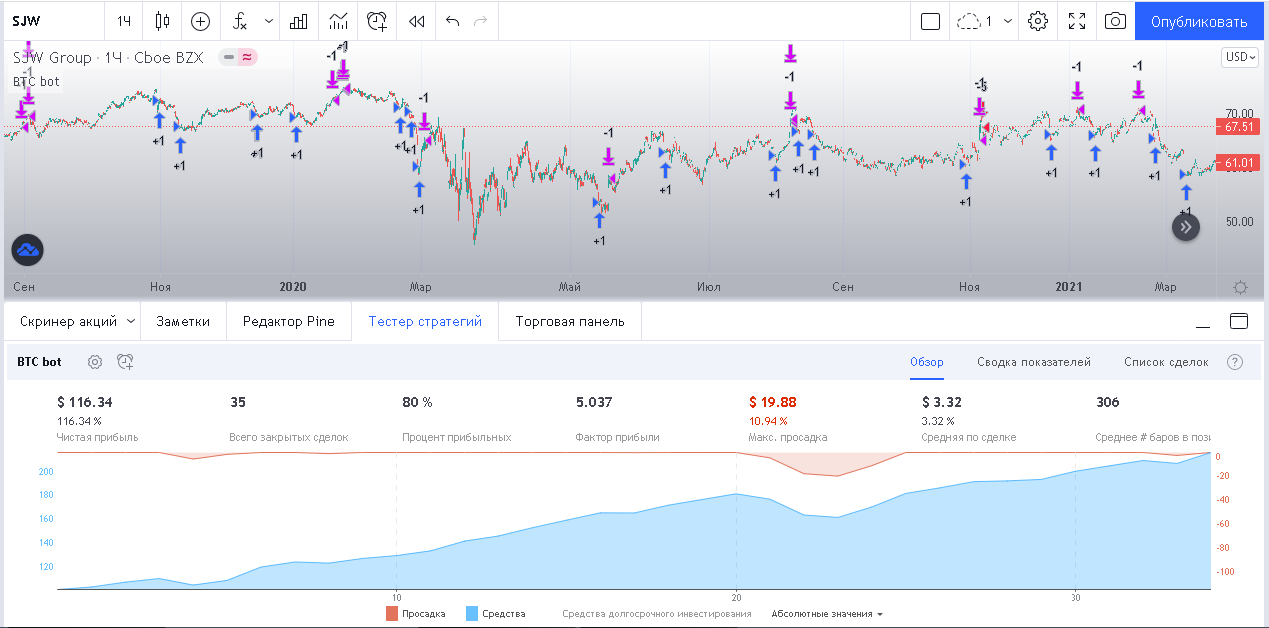Open the fx indicators menu
The width and height of the screenshot is (1269, 628).
(240, 21)
